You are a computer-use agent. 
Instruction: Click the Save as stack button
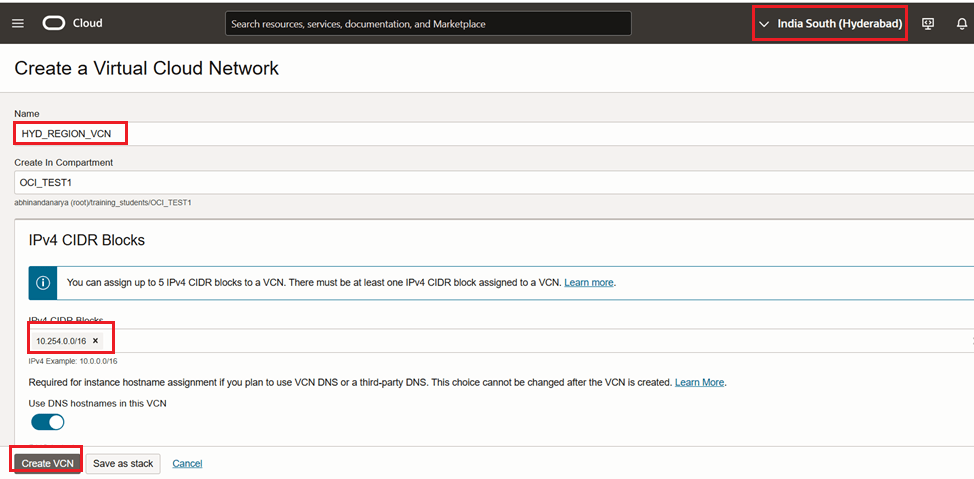tap(123, 463)
